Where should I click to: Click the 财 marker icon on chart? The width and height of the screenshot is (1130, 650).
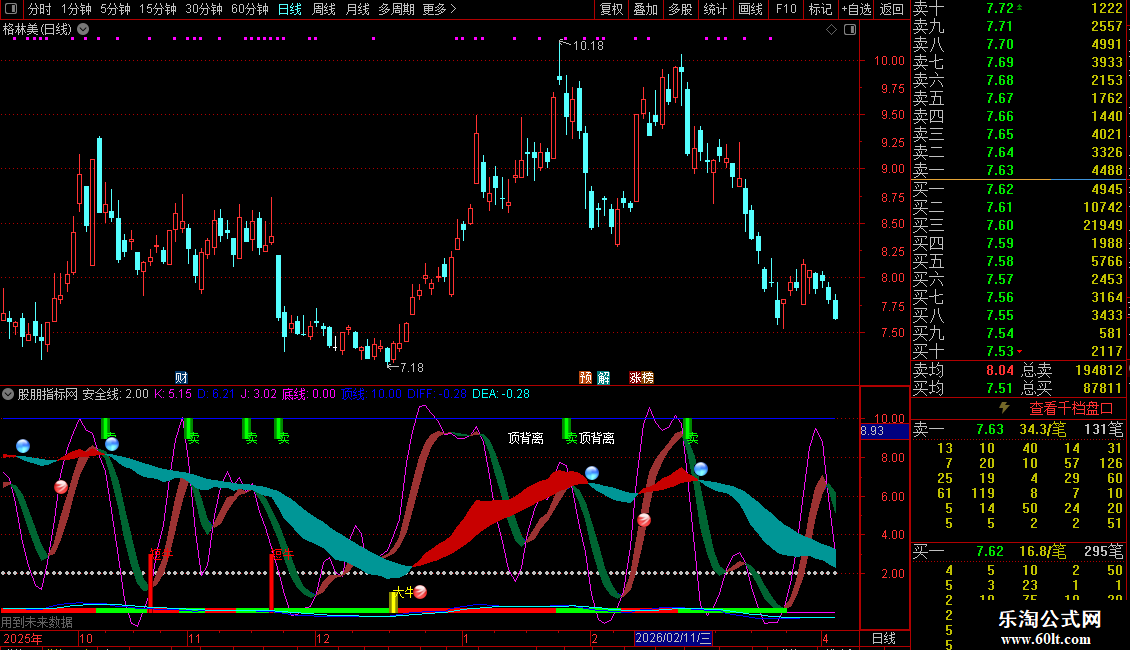[181, 377]
